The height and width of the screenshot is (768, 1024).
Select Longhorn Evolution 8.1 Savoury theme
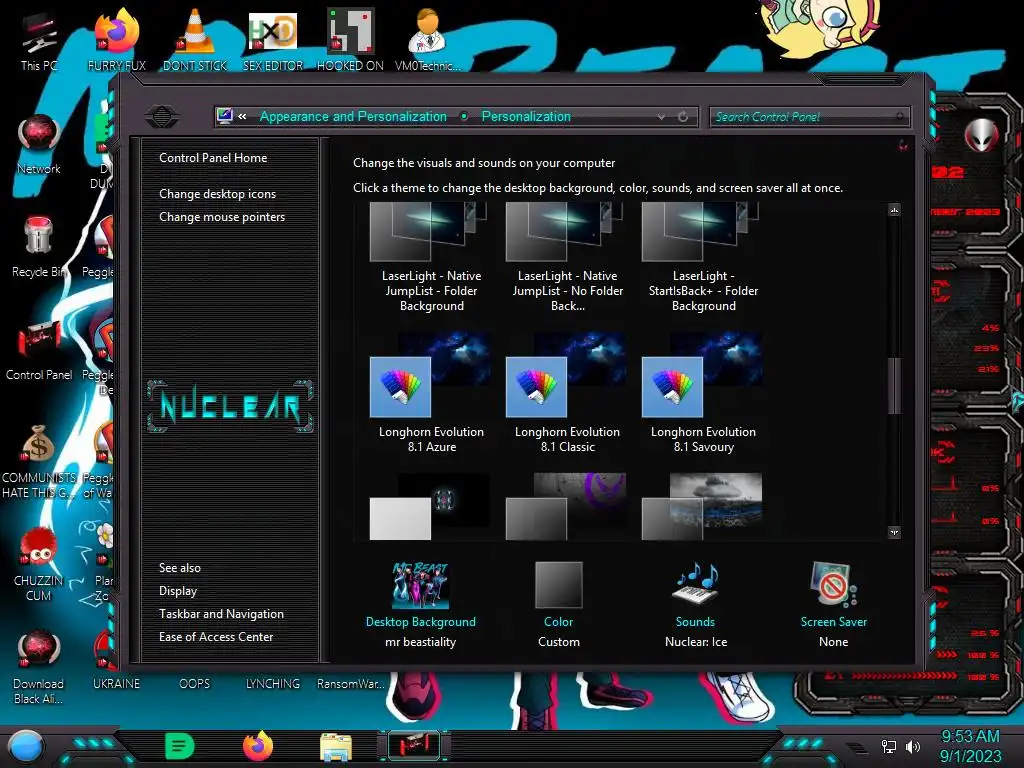point(703,394)
